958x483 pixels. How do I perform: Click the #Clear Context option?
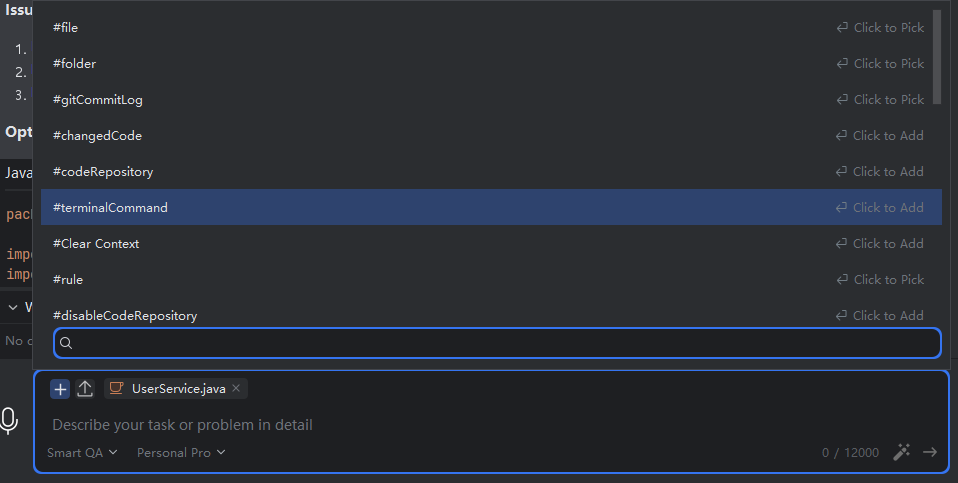point(96,244)
